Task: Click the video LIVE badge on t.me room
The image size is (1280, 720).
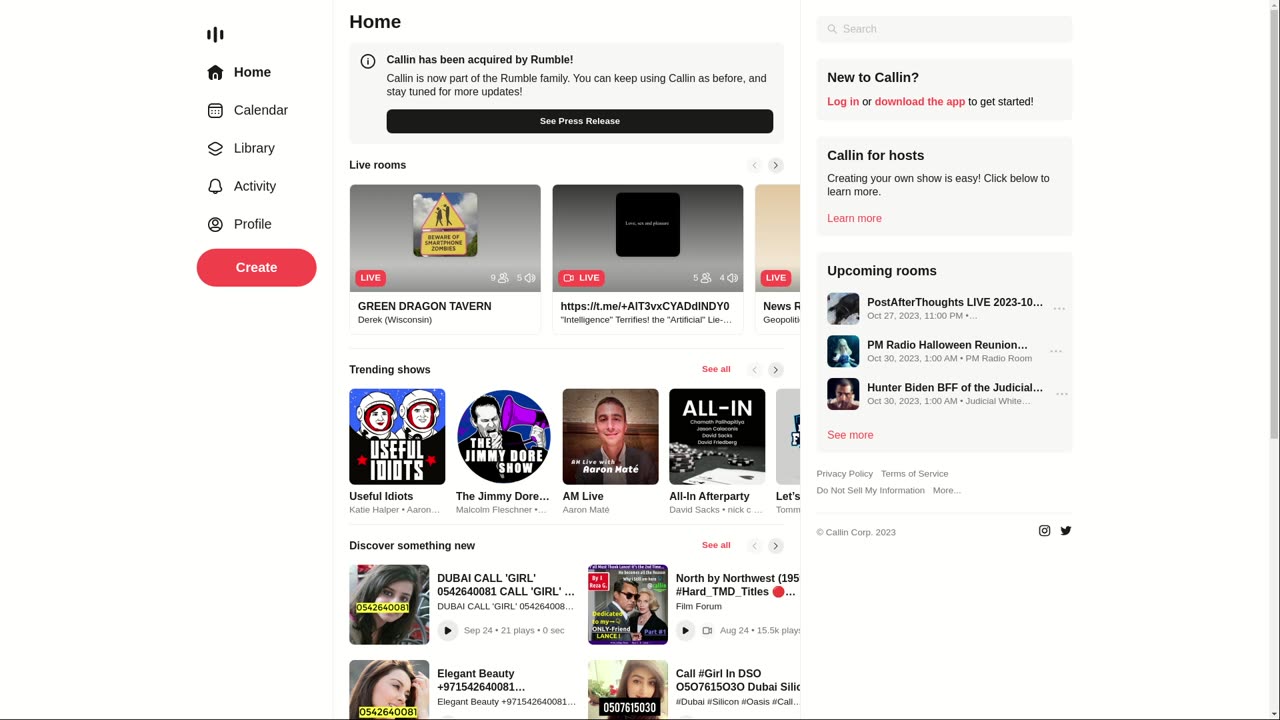Action: 581,278
